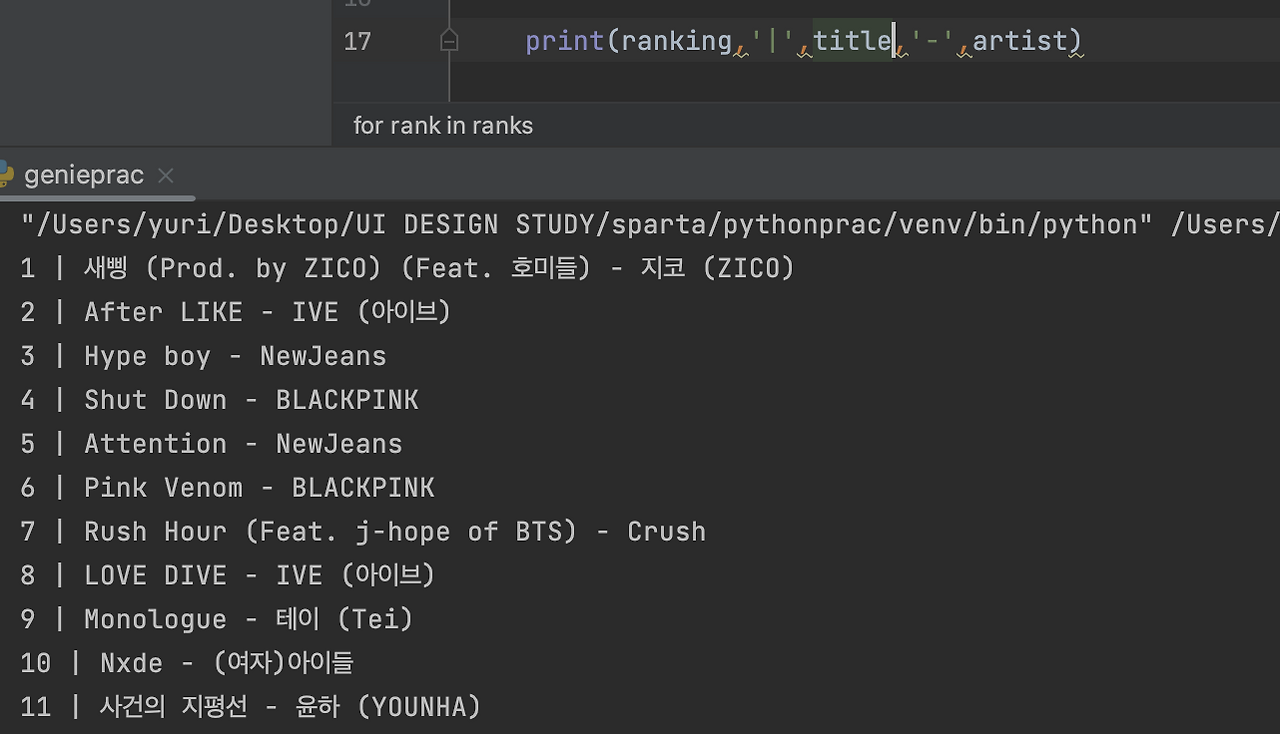Click the sticky header line 'for rank in ranks'
This screenshot has width=1280, height=734.
point(443,125)
